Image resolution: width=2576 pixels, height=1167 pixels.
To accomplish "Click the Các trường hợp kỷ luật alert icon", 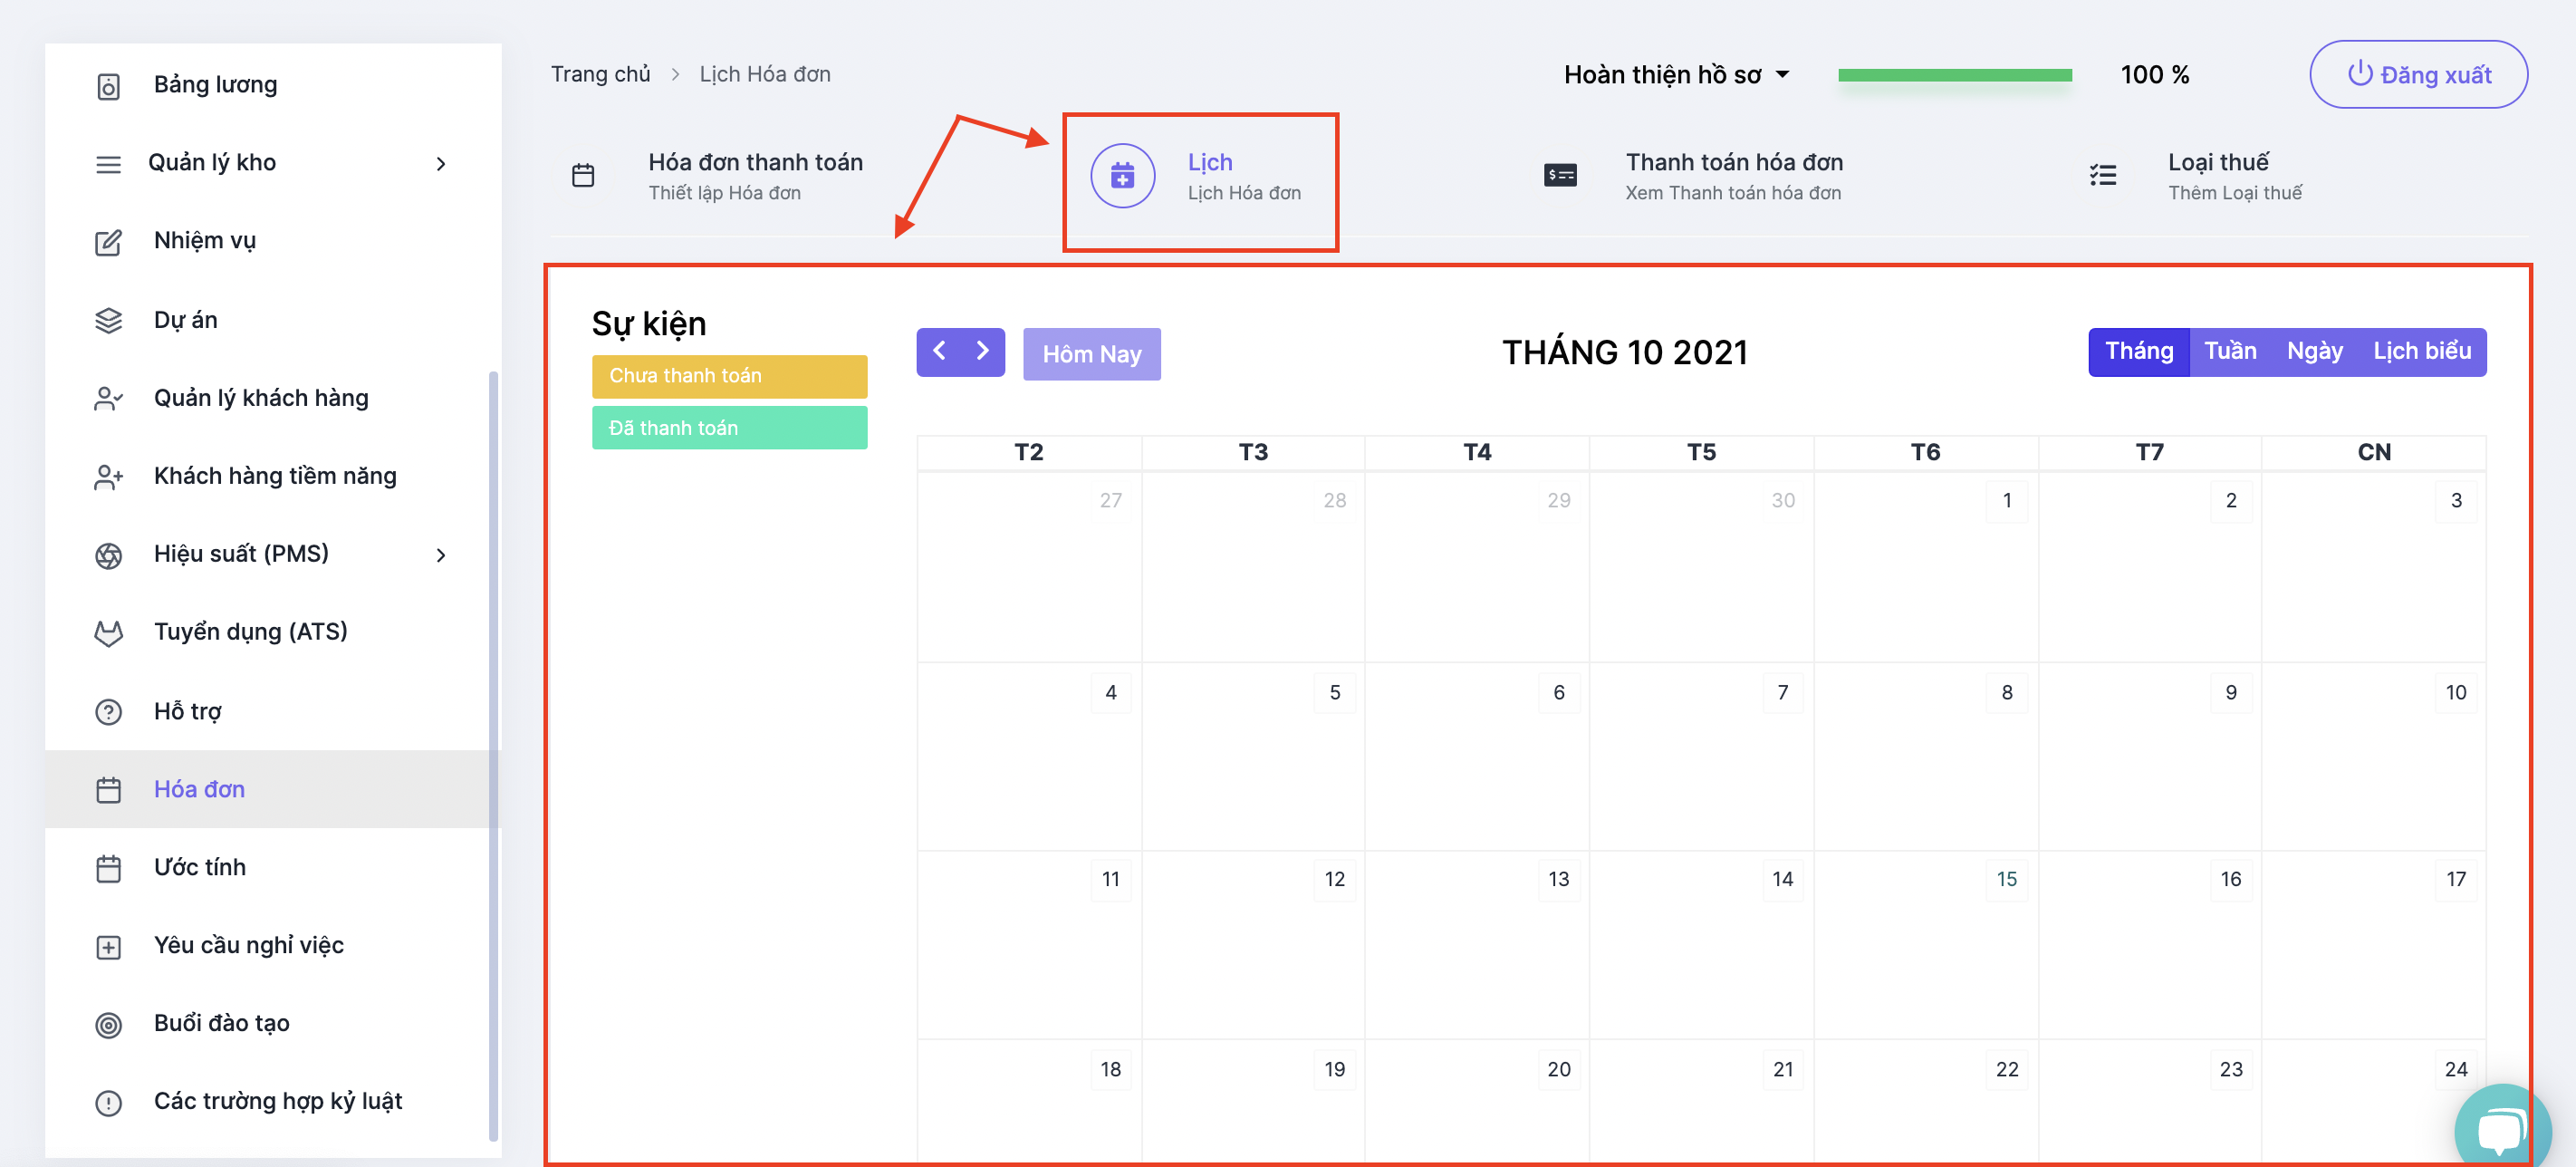I will 108,1103.
